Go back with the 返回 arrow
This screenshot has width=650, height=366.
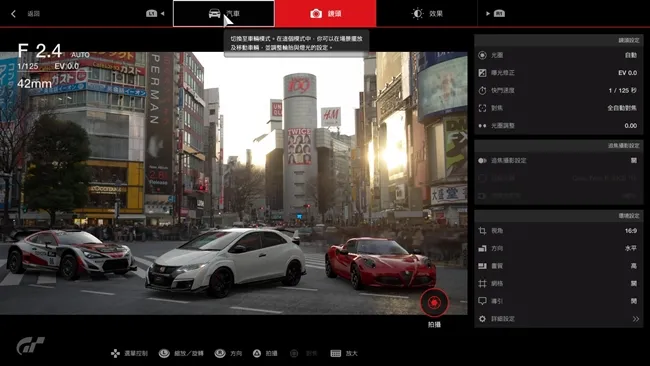[x=25, y=14]
